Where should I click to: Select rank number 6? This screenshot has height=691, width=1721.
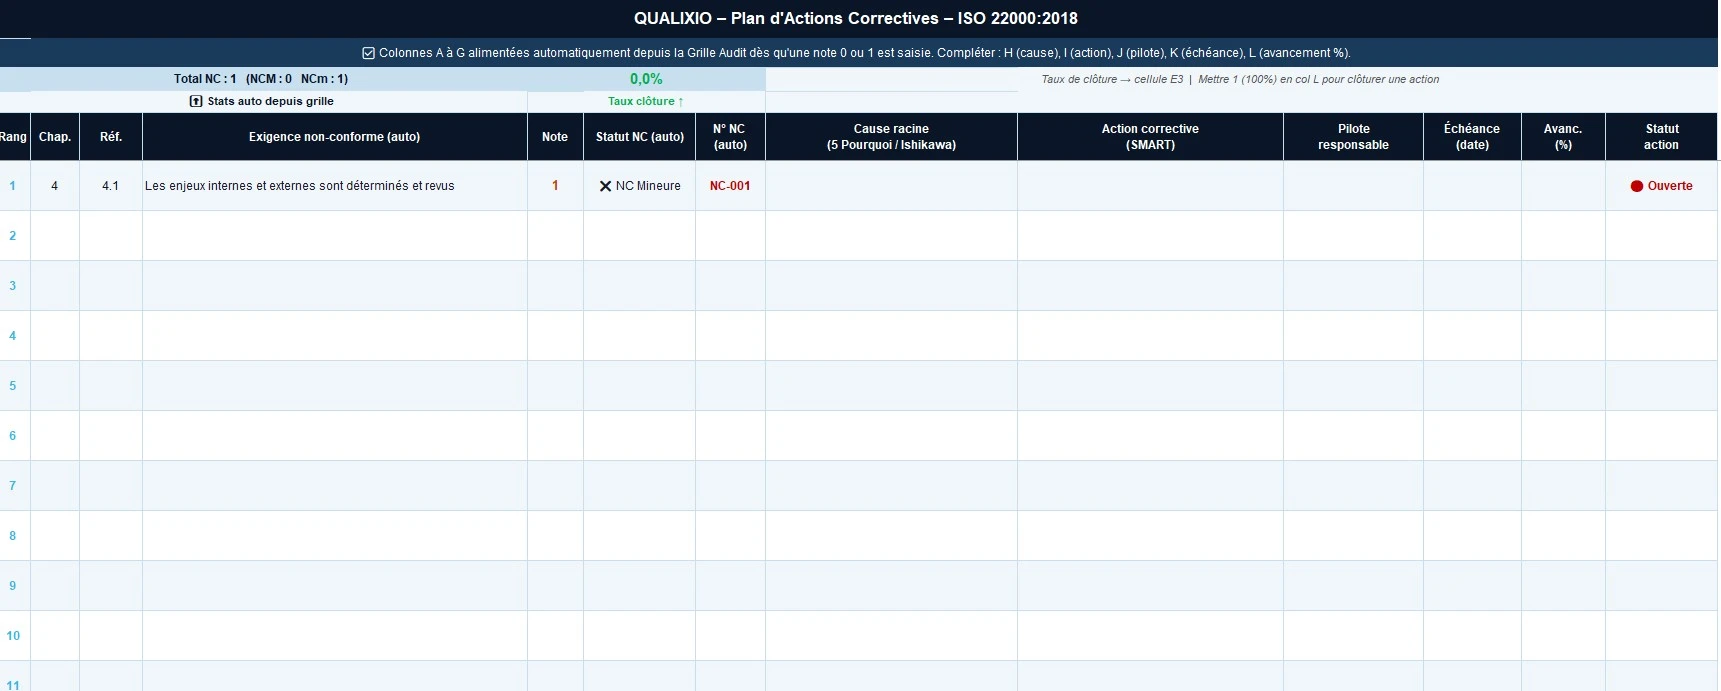pyautogui.click(x=13, y=436)
